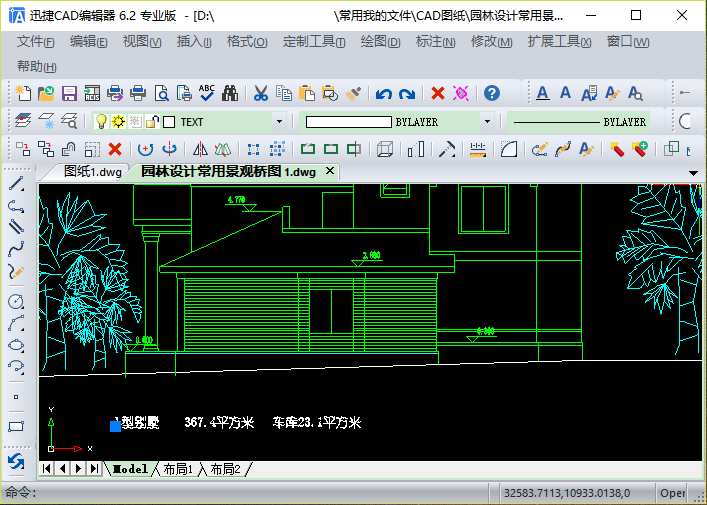Expand the TEXT layer dropdown
707x505 pixels.
(x=280, y=122)
